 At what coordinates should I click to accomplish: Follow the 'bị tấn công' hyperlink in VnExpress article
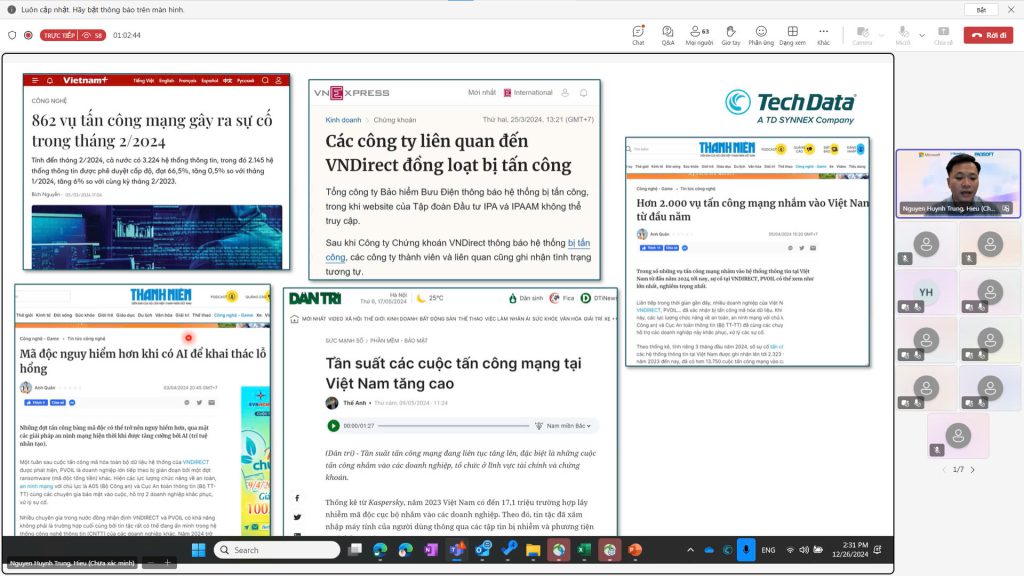click(x=579, y=243)
